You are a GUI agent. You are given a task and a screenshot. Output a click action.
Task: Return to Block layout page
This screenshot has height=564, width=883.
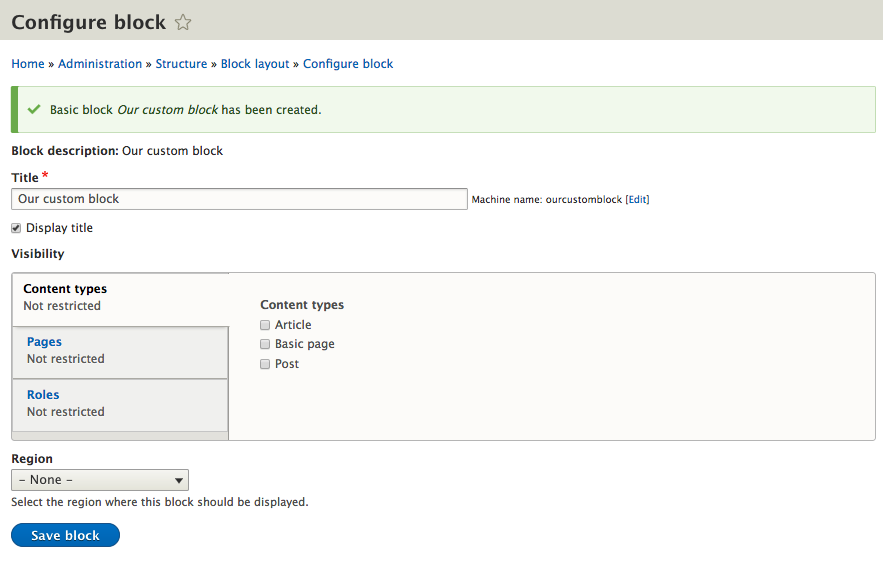(x=255, y=64)
